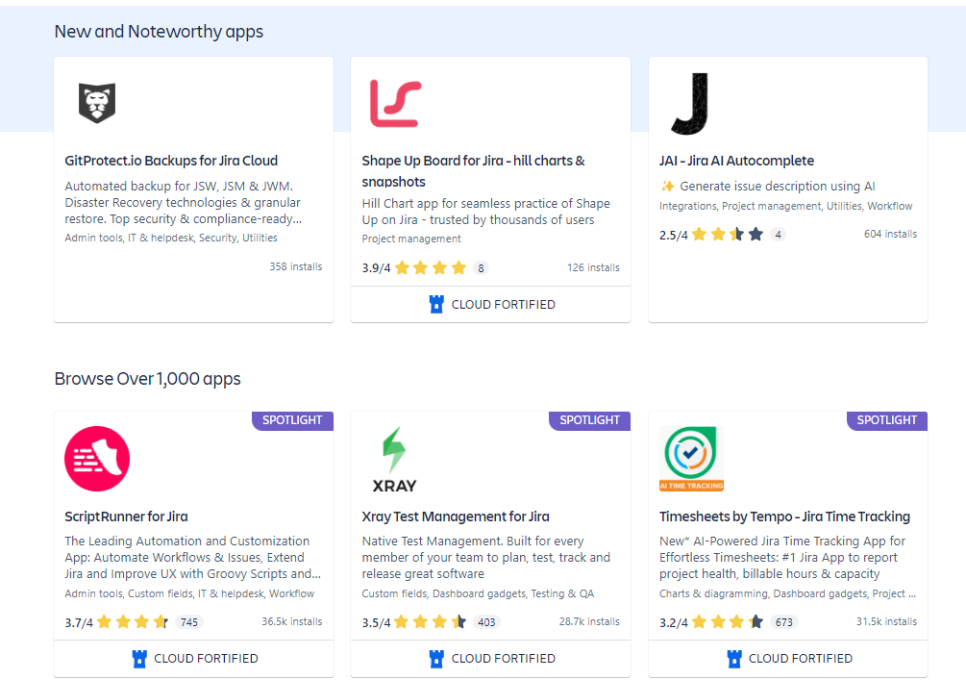Click the sparkle icon before Generate issue description
Screen dimensions: 966x680
point(667,186)
